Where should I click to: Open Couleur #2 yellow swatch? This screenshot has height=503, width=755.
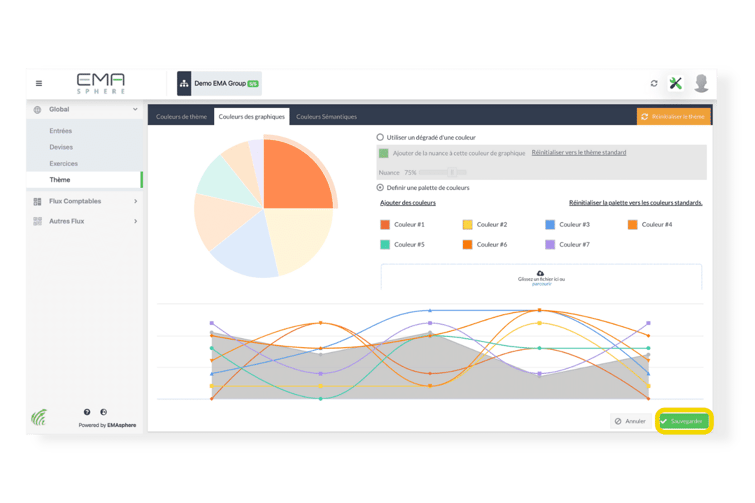[467, 225]
